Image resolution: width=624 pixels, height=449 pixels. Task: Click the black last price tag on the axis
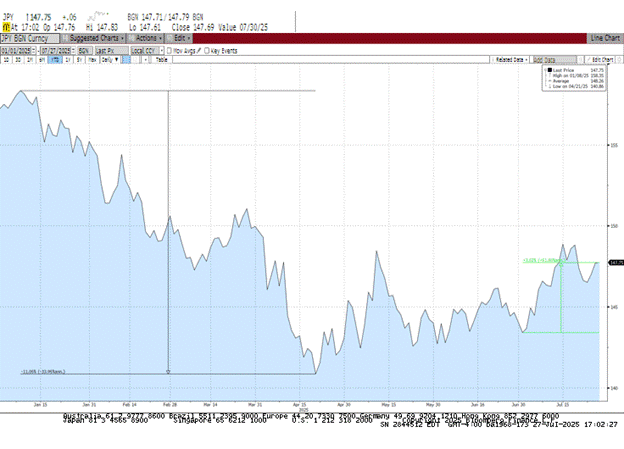coord(616,263)
